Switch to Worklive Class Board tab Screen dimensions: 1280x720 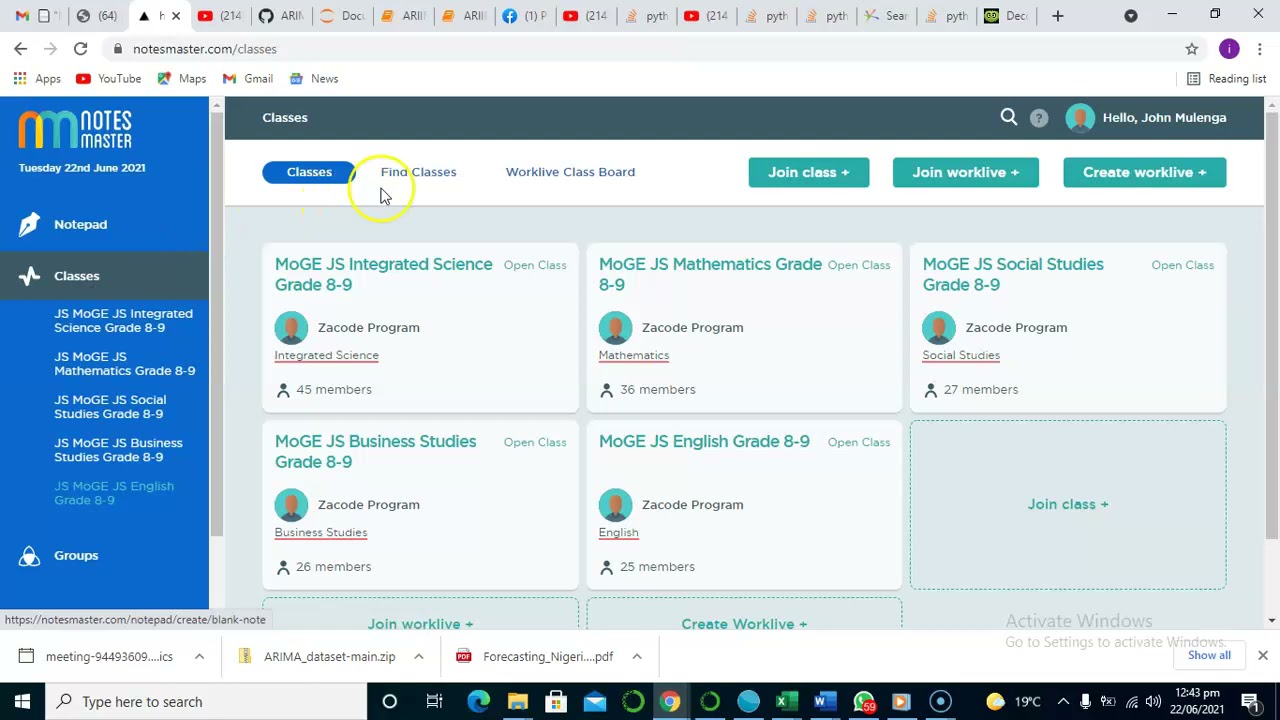570,172
